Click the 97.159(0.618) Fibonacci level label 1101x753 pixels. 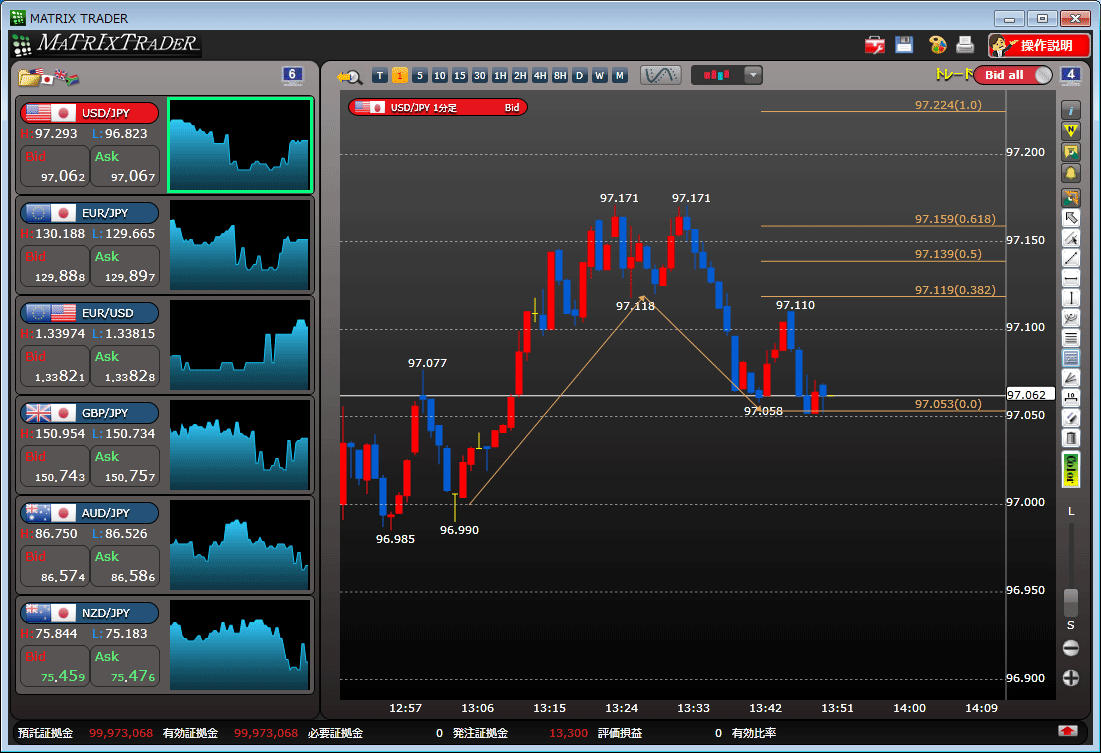click(955, 219)
